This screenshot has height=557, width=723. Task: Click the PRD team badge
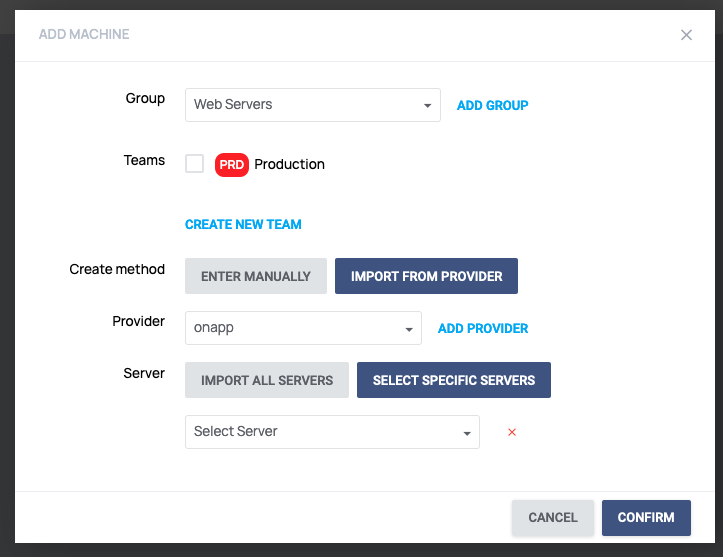(x=231, y=165)
